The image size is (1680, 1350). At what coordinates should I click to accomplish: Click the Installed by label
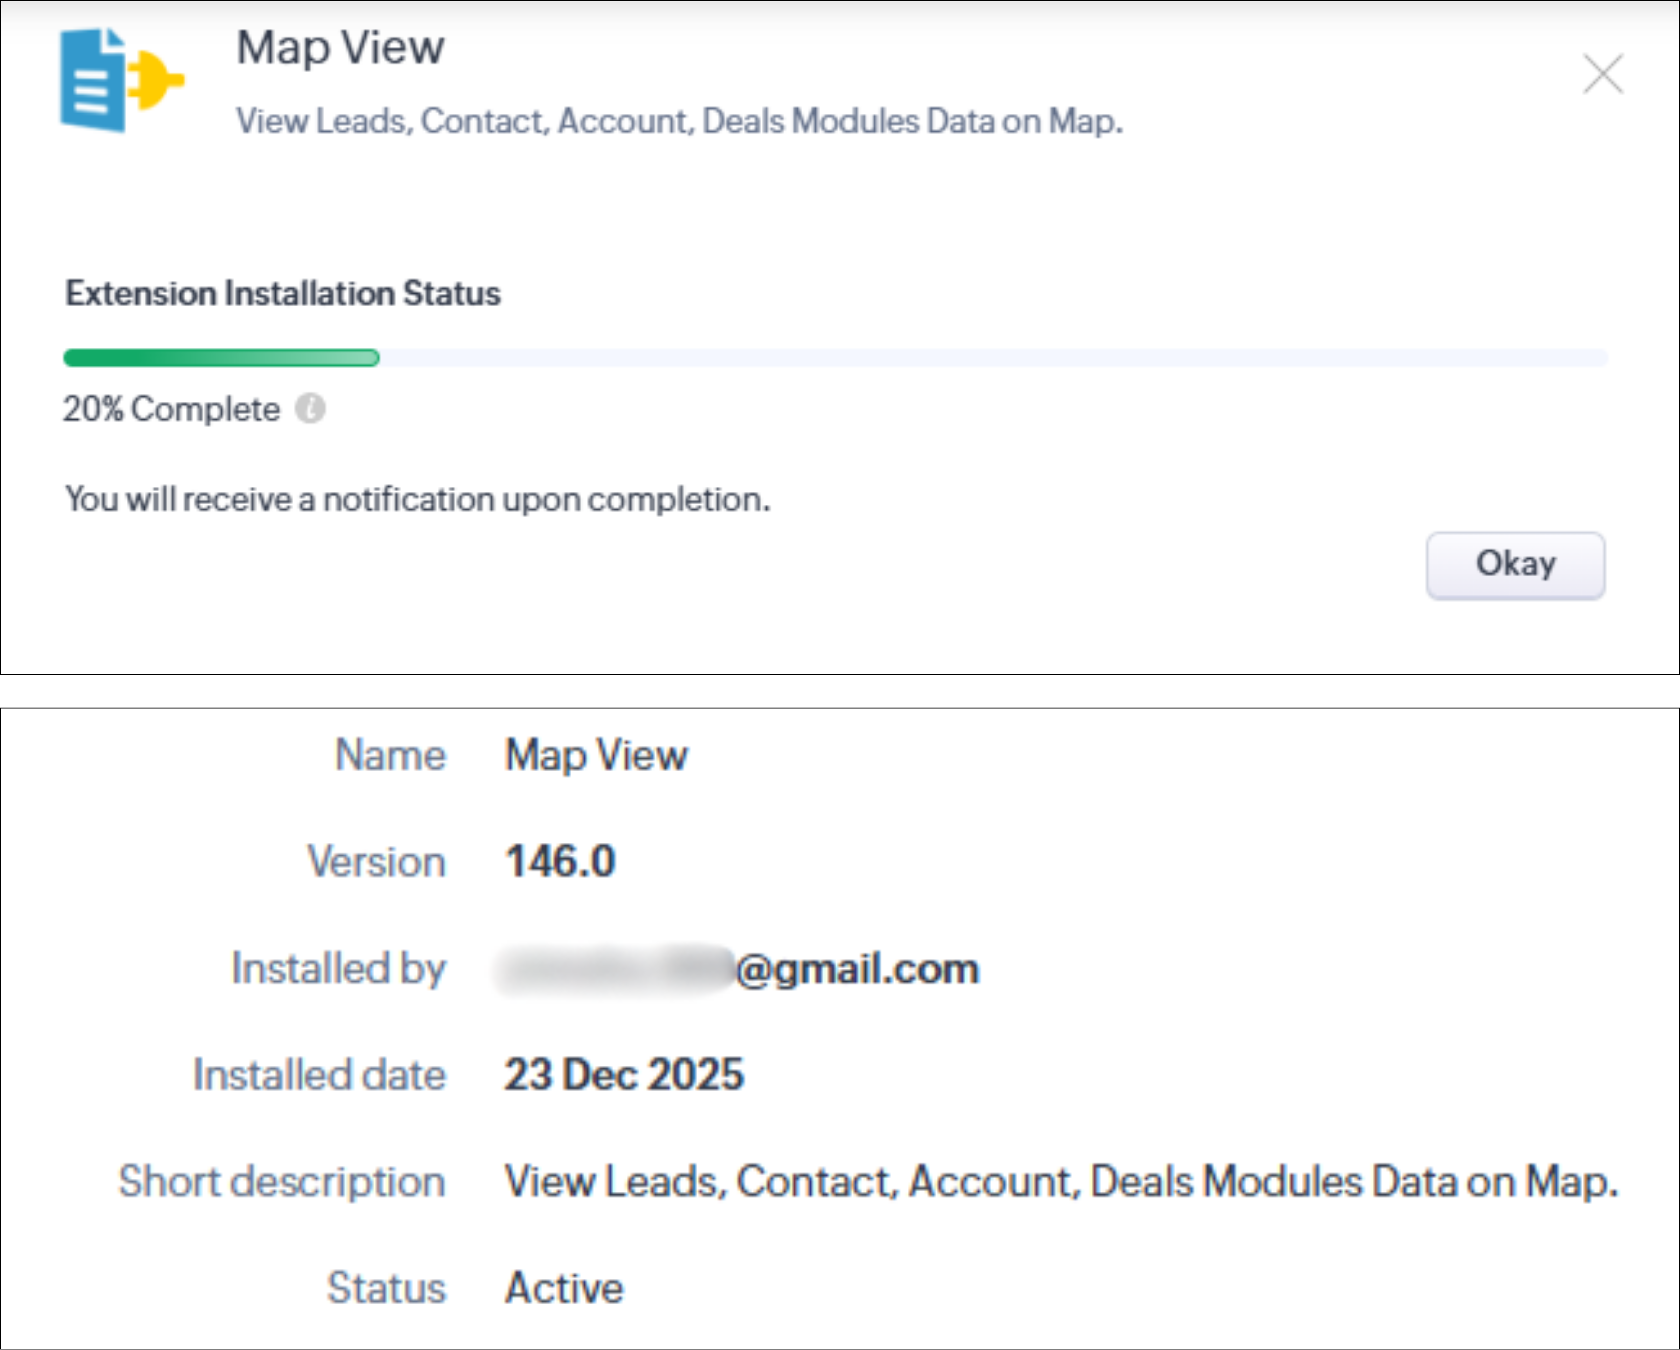pos(338,968)
